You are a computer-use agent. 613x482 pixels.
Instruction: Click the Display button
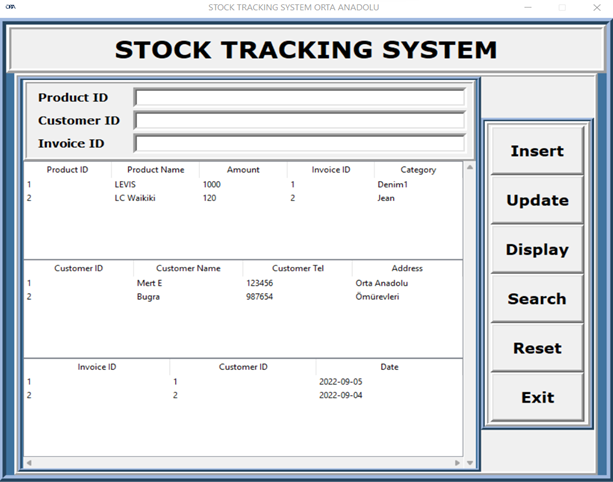click(x=537, y=249)
